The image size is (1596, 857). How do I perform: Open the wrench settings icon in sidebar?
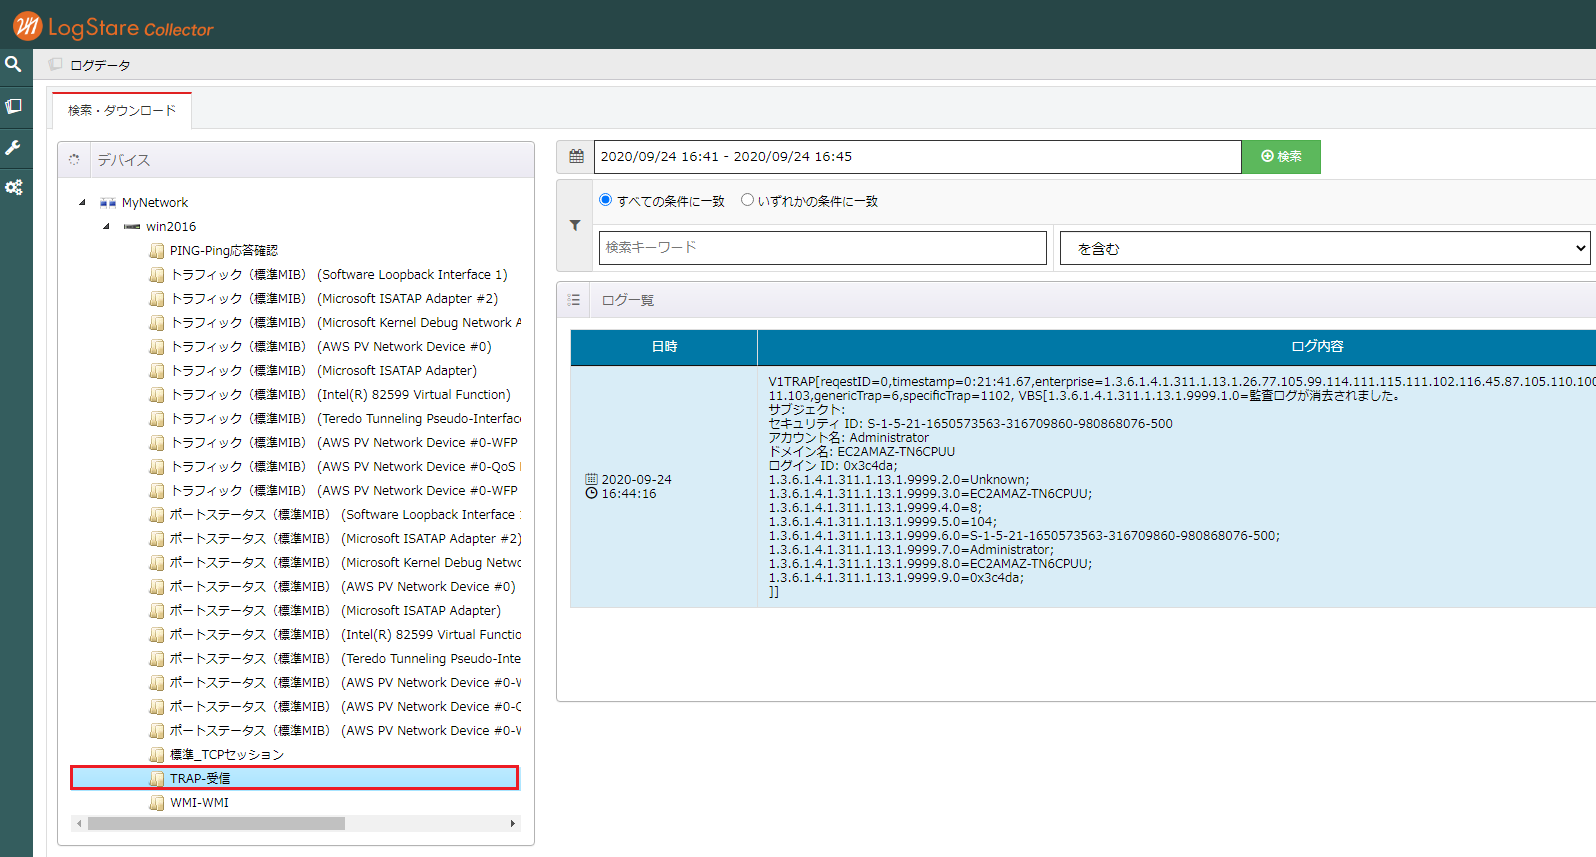point(13,147)
